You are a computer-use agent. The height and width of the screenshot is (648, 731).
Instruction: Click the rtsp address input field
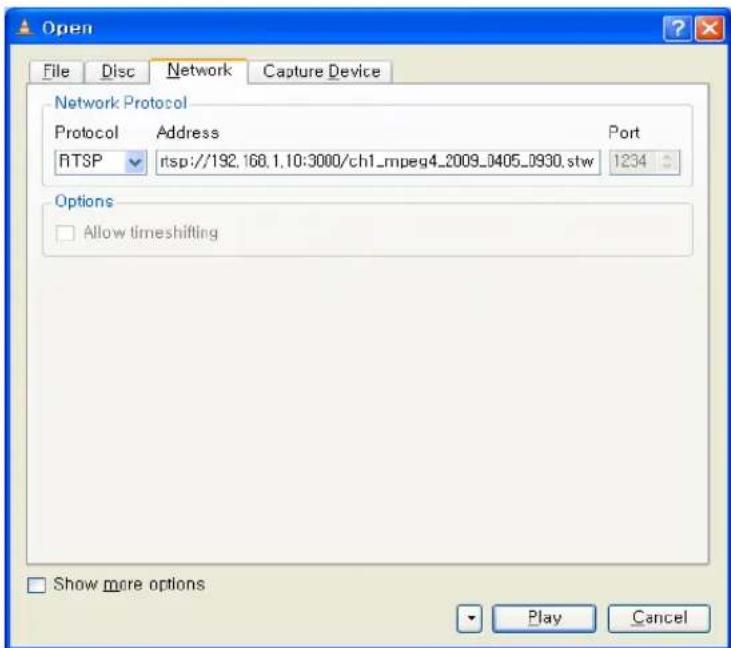[378, 162]
